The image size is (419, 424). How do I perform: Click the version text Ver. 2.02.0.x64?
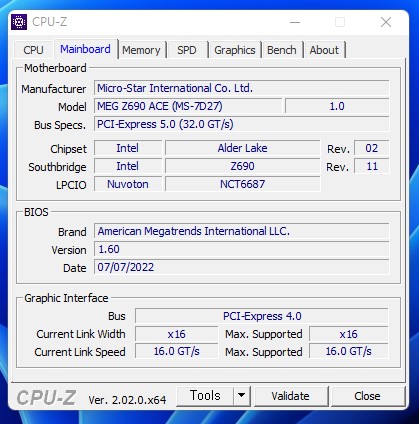(x=127, y=400)
